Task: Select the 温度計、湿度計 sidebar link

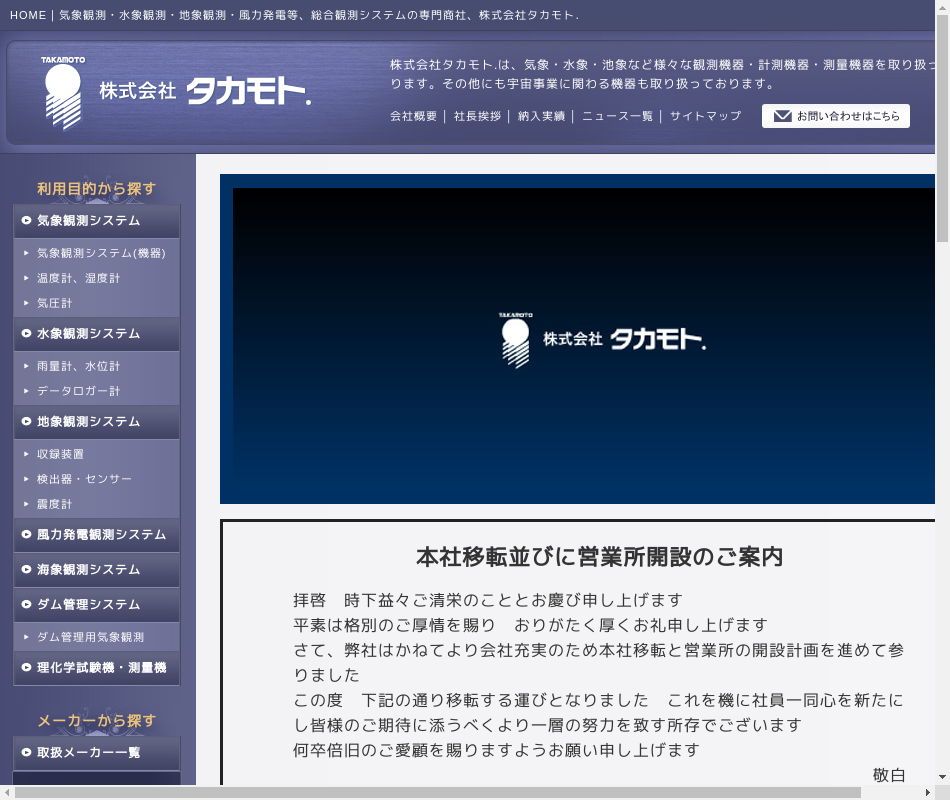Action: pos(78,278)
